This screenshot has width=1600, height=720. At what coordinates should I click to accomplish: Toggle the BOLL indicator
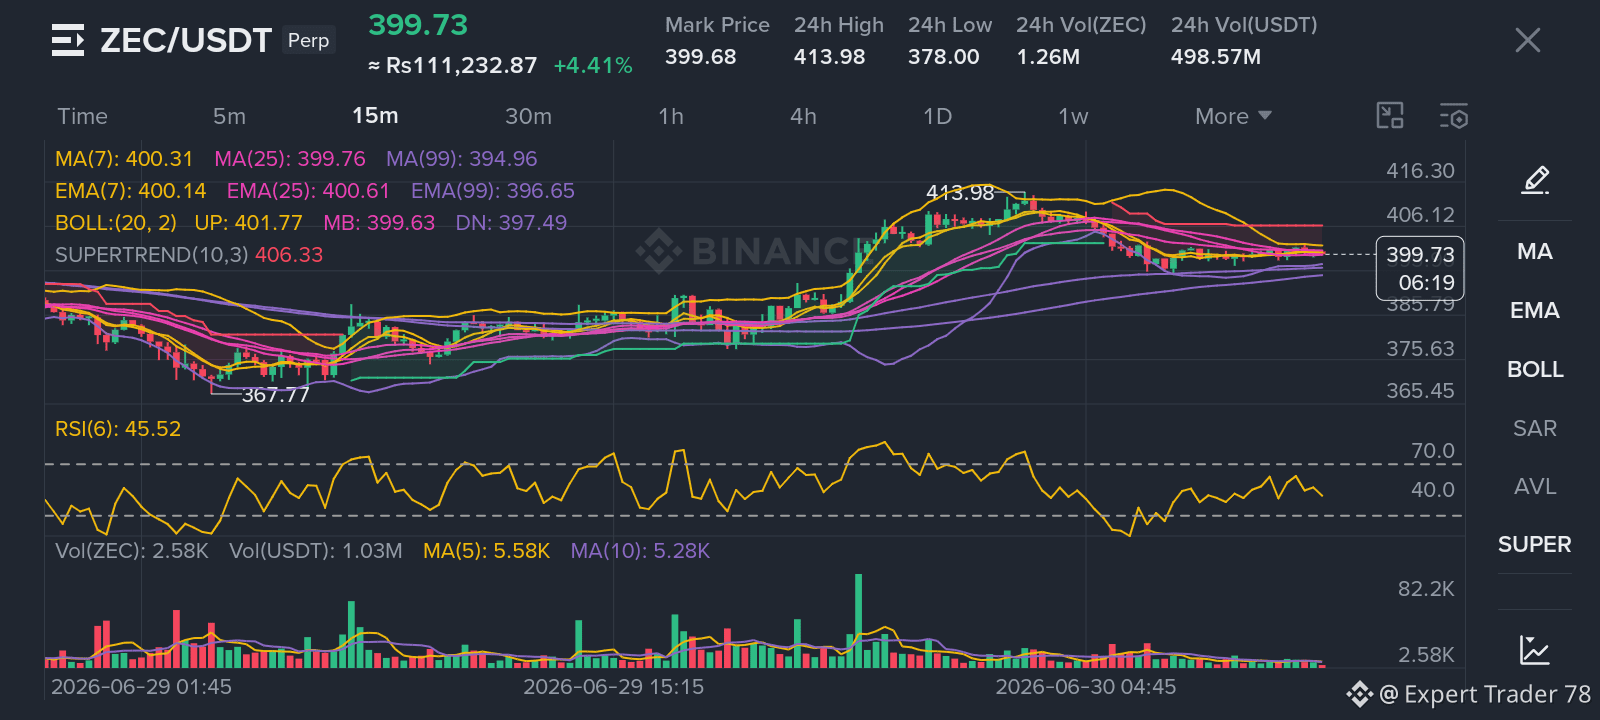tap(1535, 370)
